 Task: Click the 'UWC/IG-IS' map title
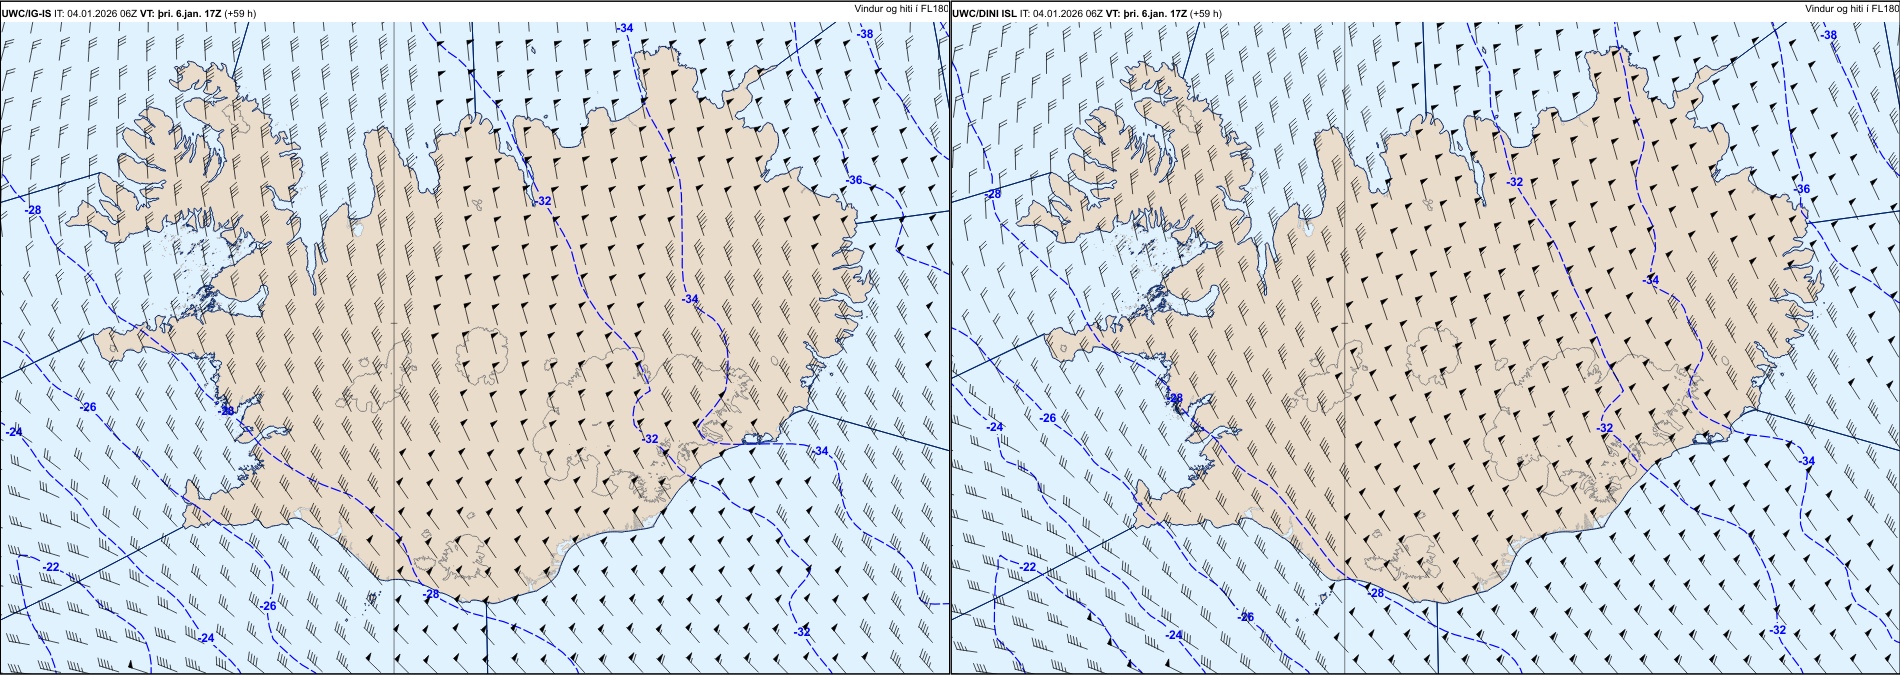tap(27, 13)
